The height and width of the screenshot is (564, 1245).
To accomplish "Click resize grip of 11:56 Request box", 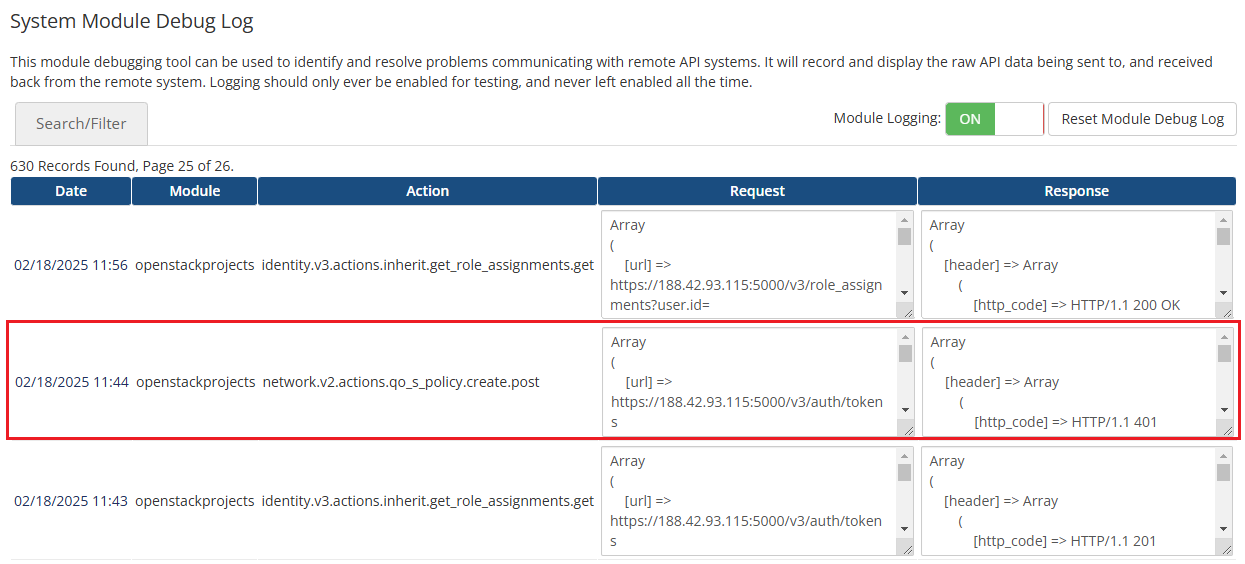I will [905, 311].
